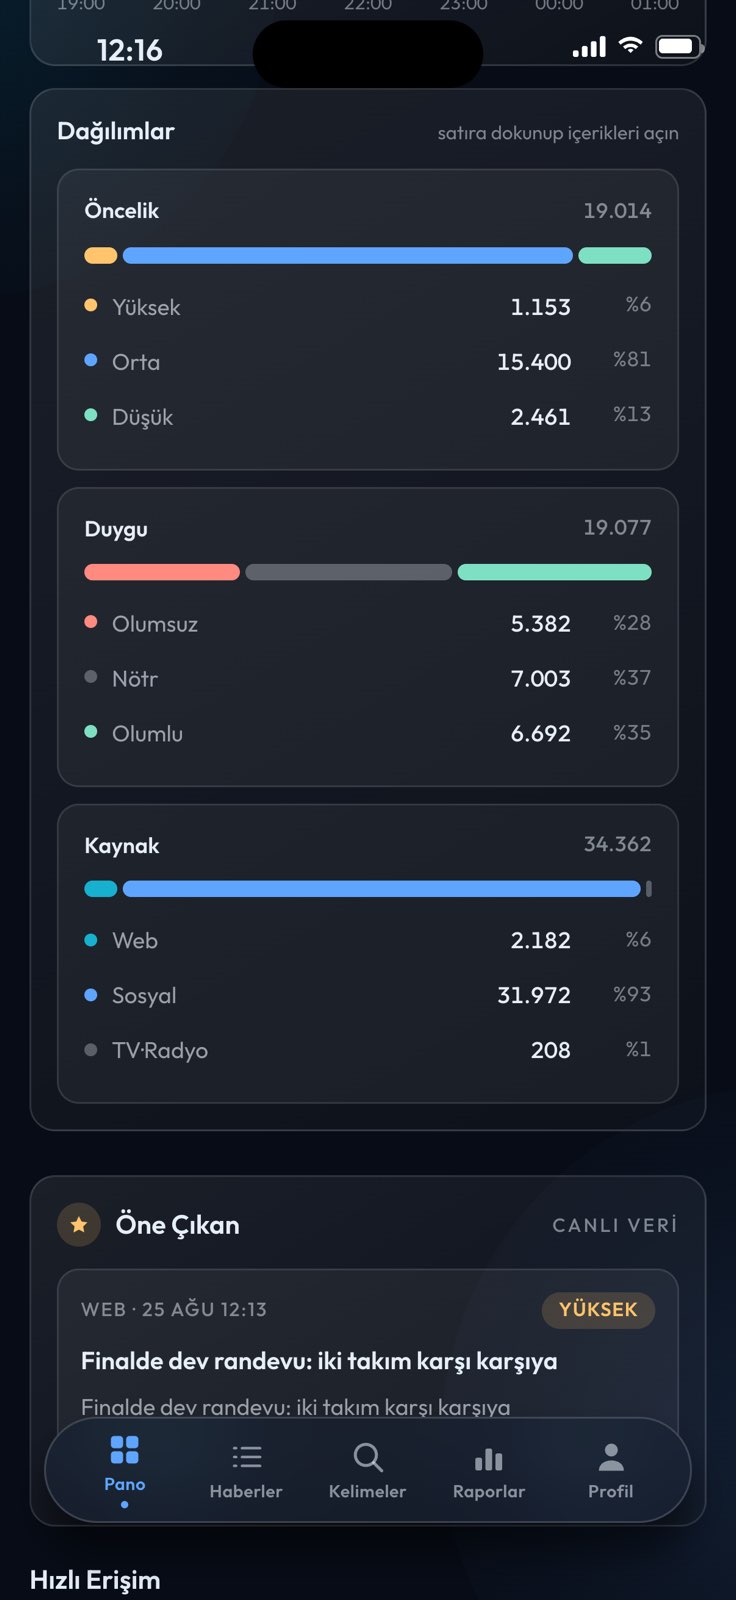The width and height of the screenshot is (736, 1600).
Task: Tap the battery indicator in status bar
Action: [679, 46]
